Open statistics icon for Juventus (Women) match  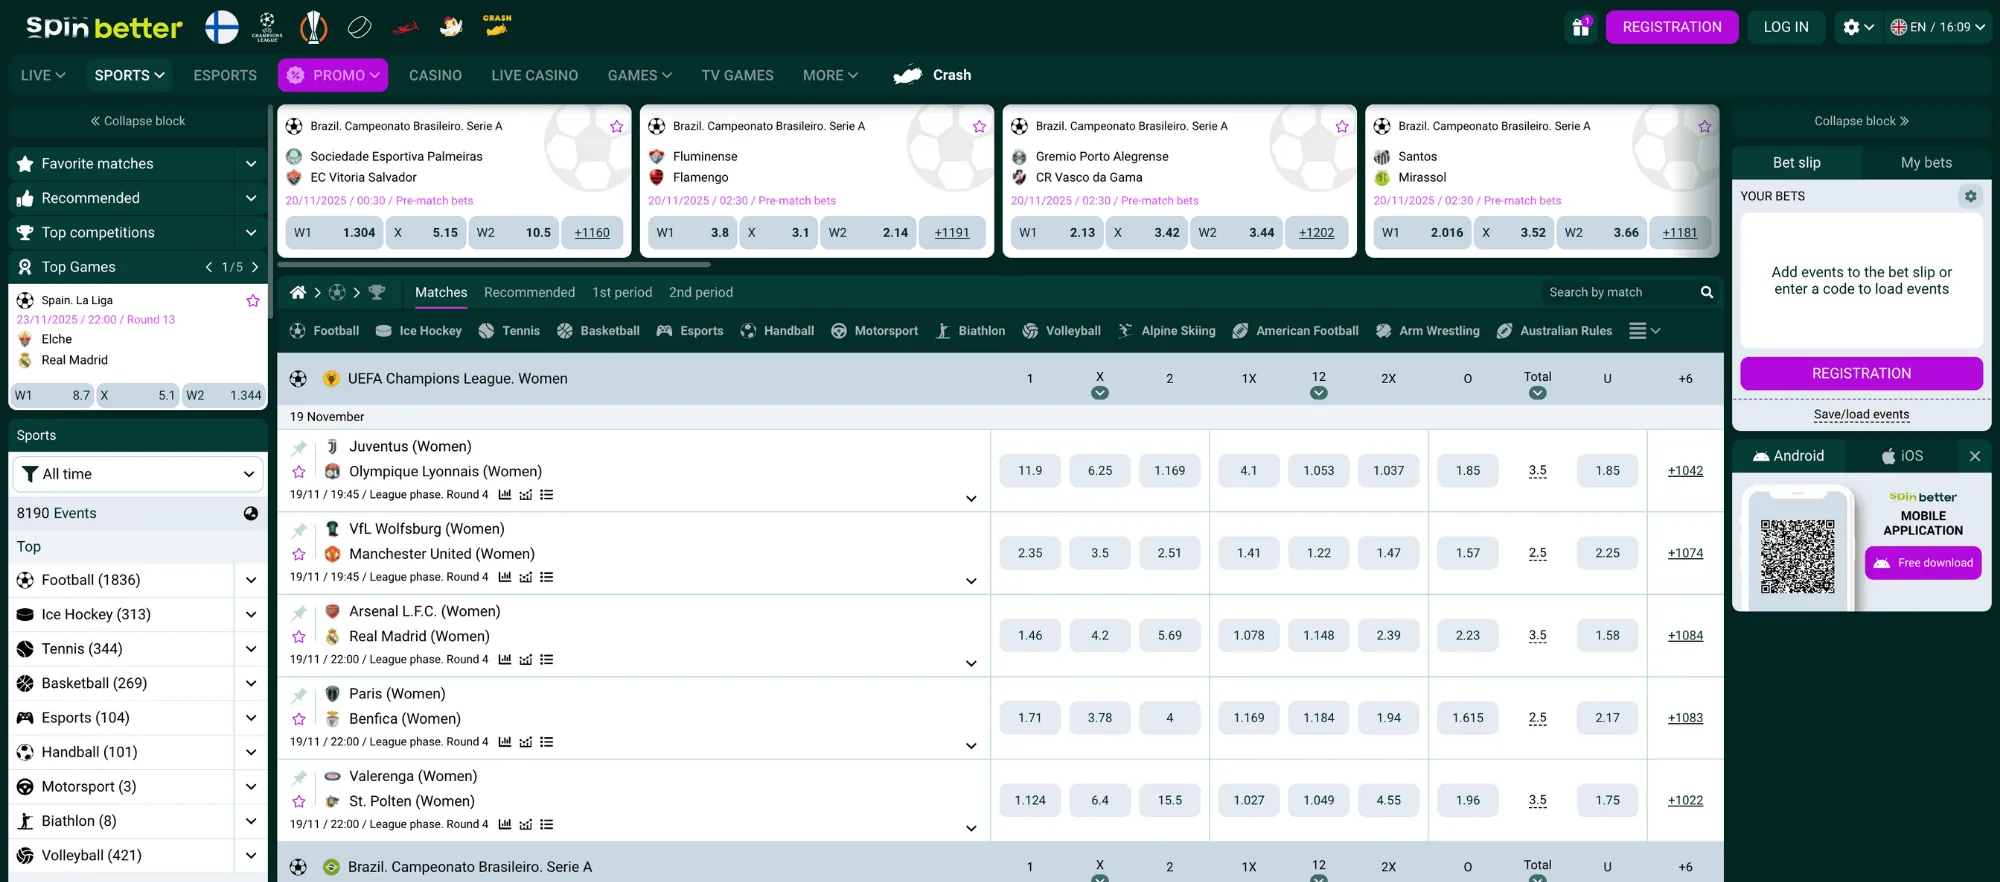pos(505,495)
